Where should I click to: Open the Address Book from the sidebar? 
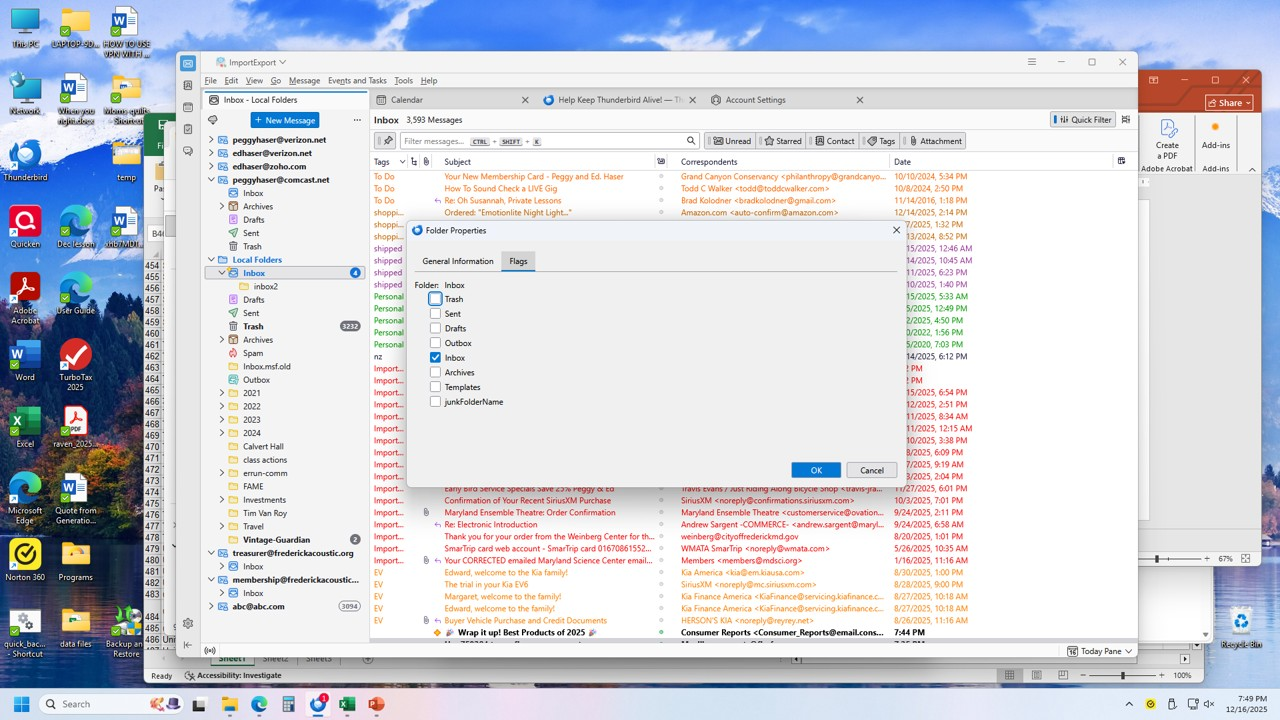(x=188, y=85)
